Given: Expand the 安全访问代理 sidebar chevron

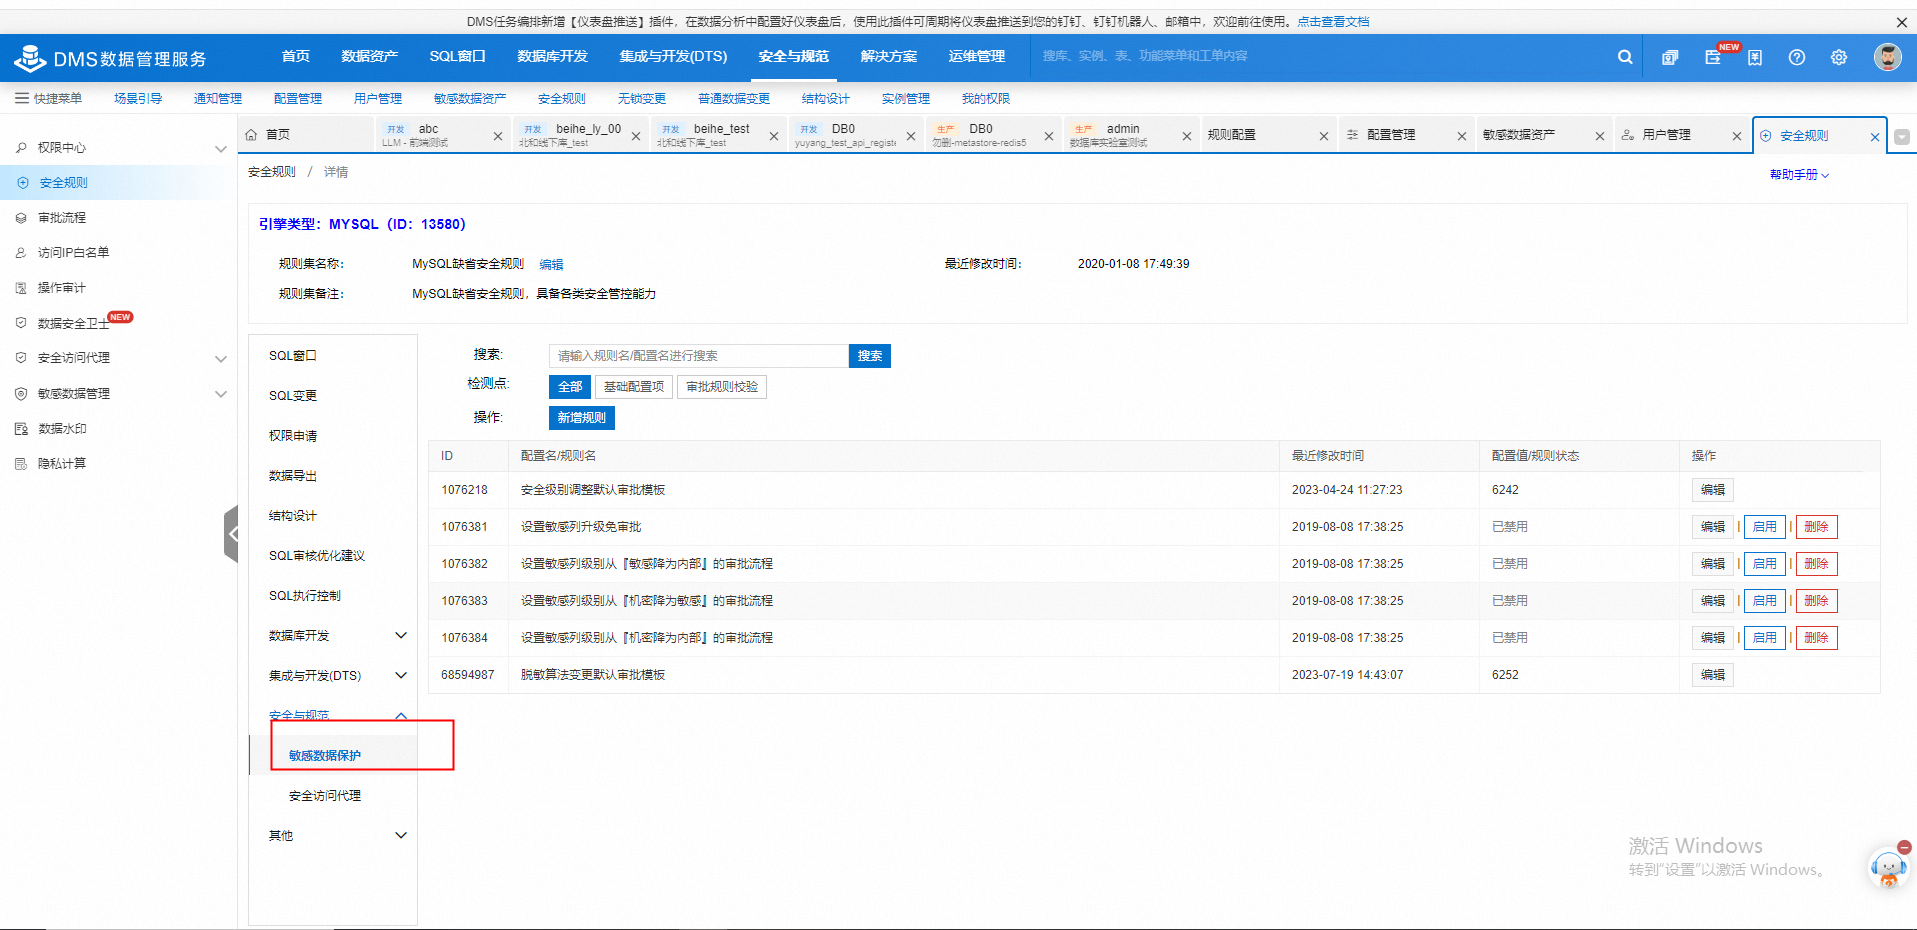Looking at the screenshot, I should point(221,358).
